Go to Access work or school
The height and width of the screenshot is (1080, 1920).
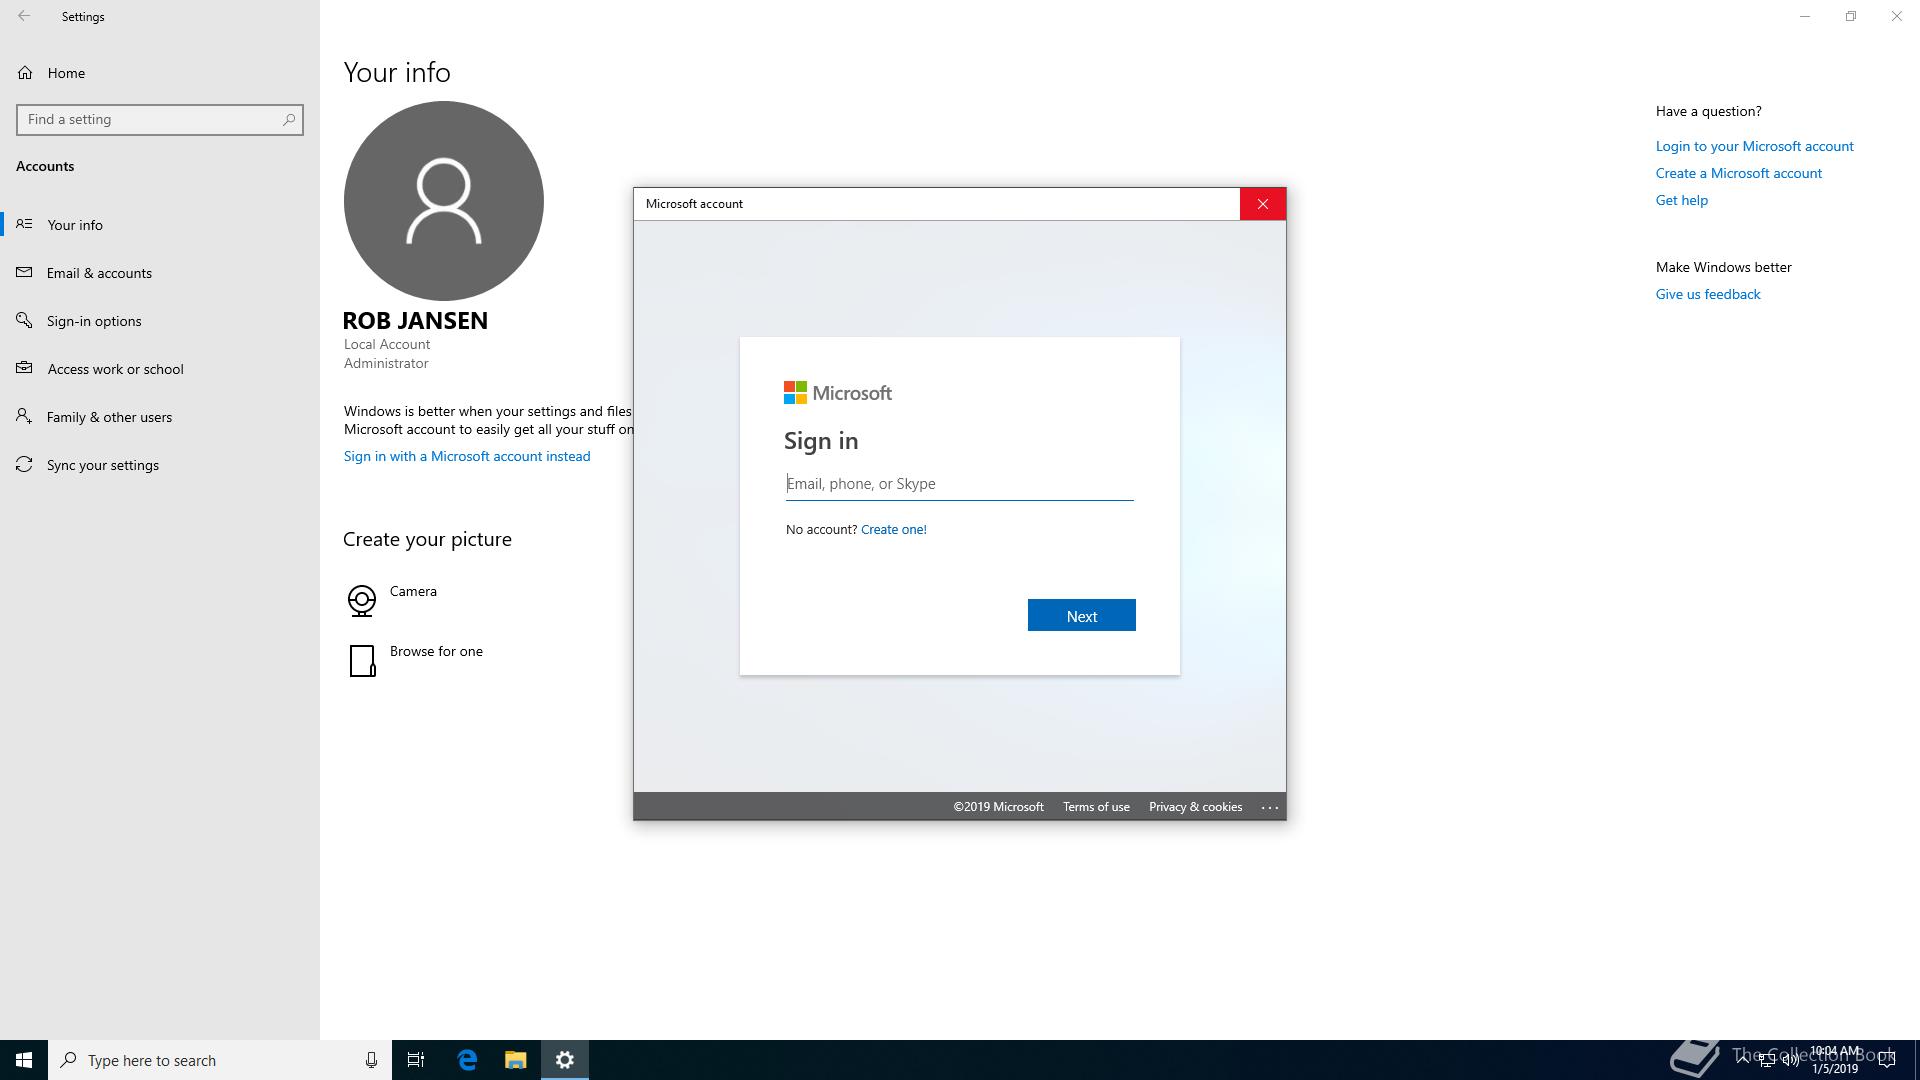(x=160, y=369)
